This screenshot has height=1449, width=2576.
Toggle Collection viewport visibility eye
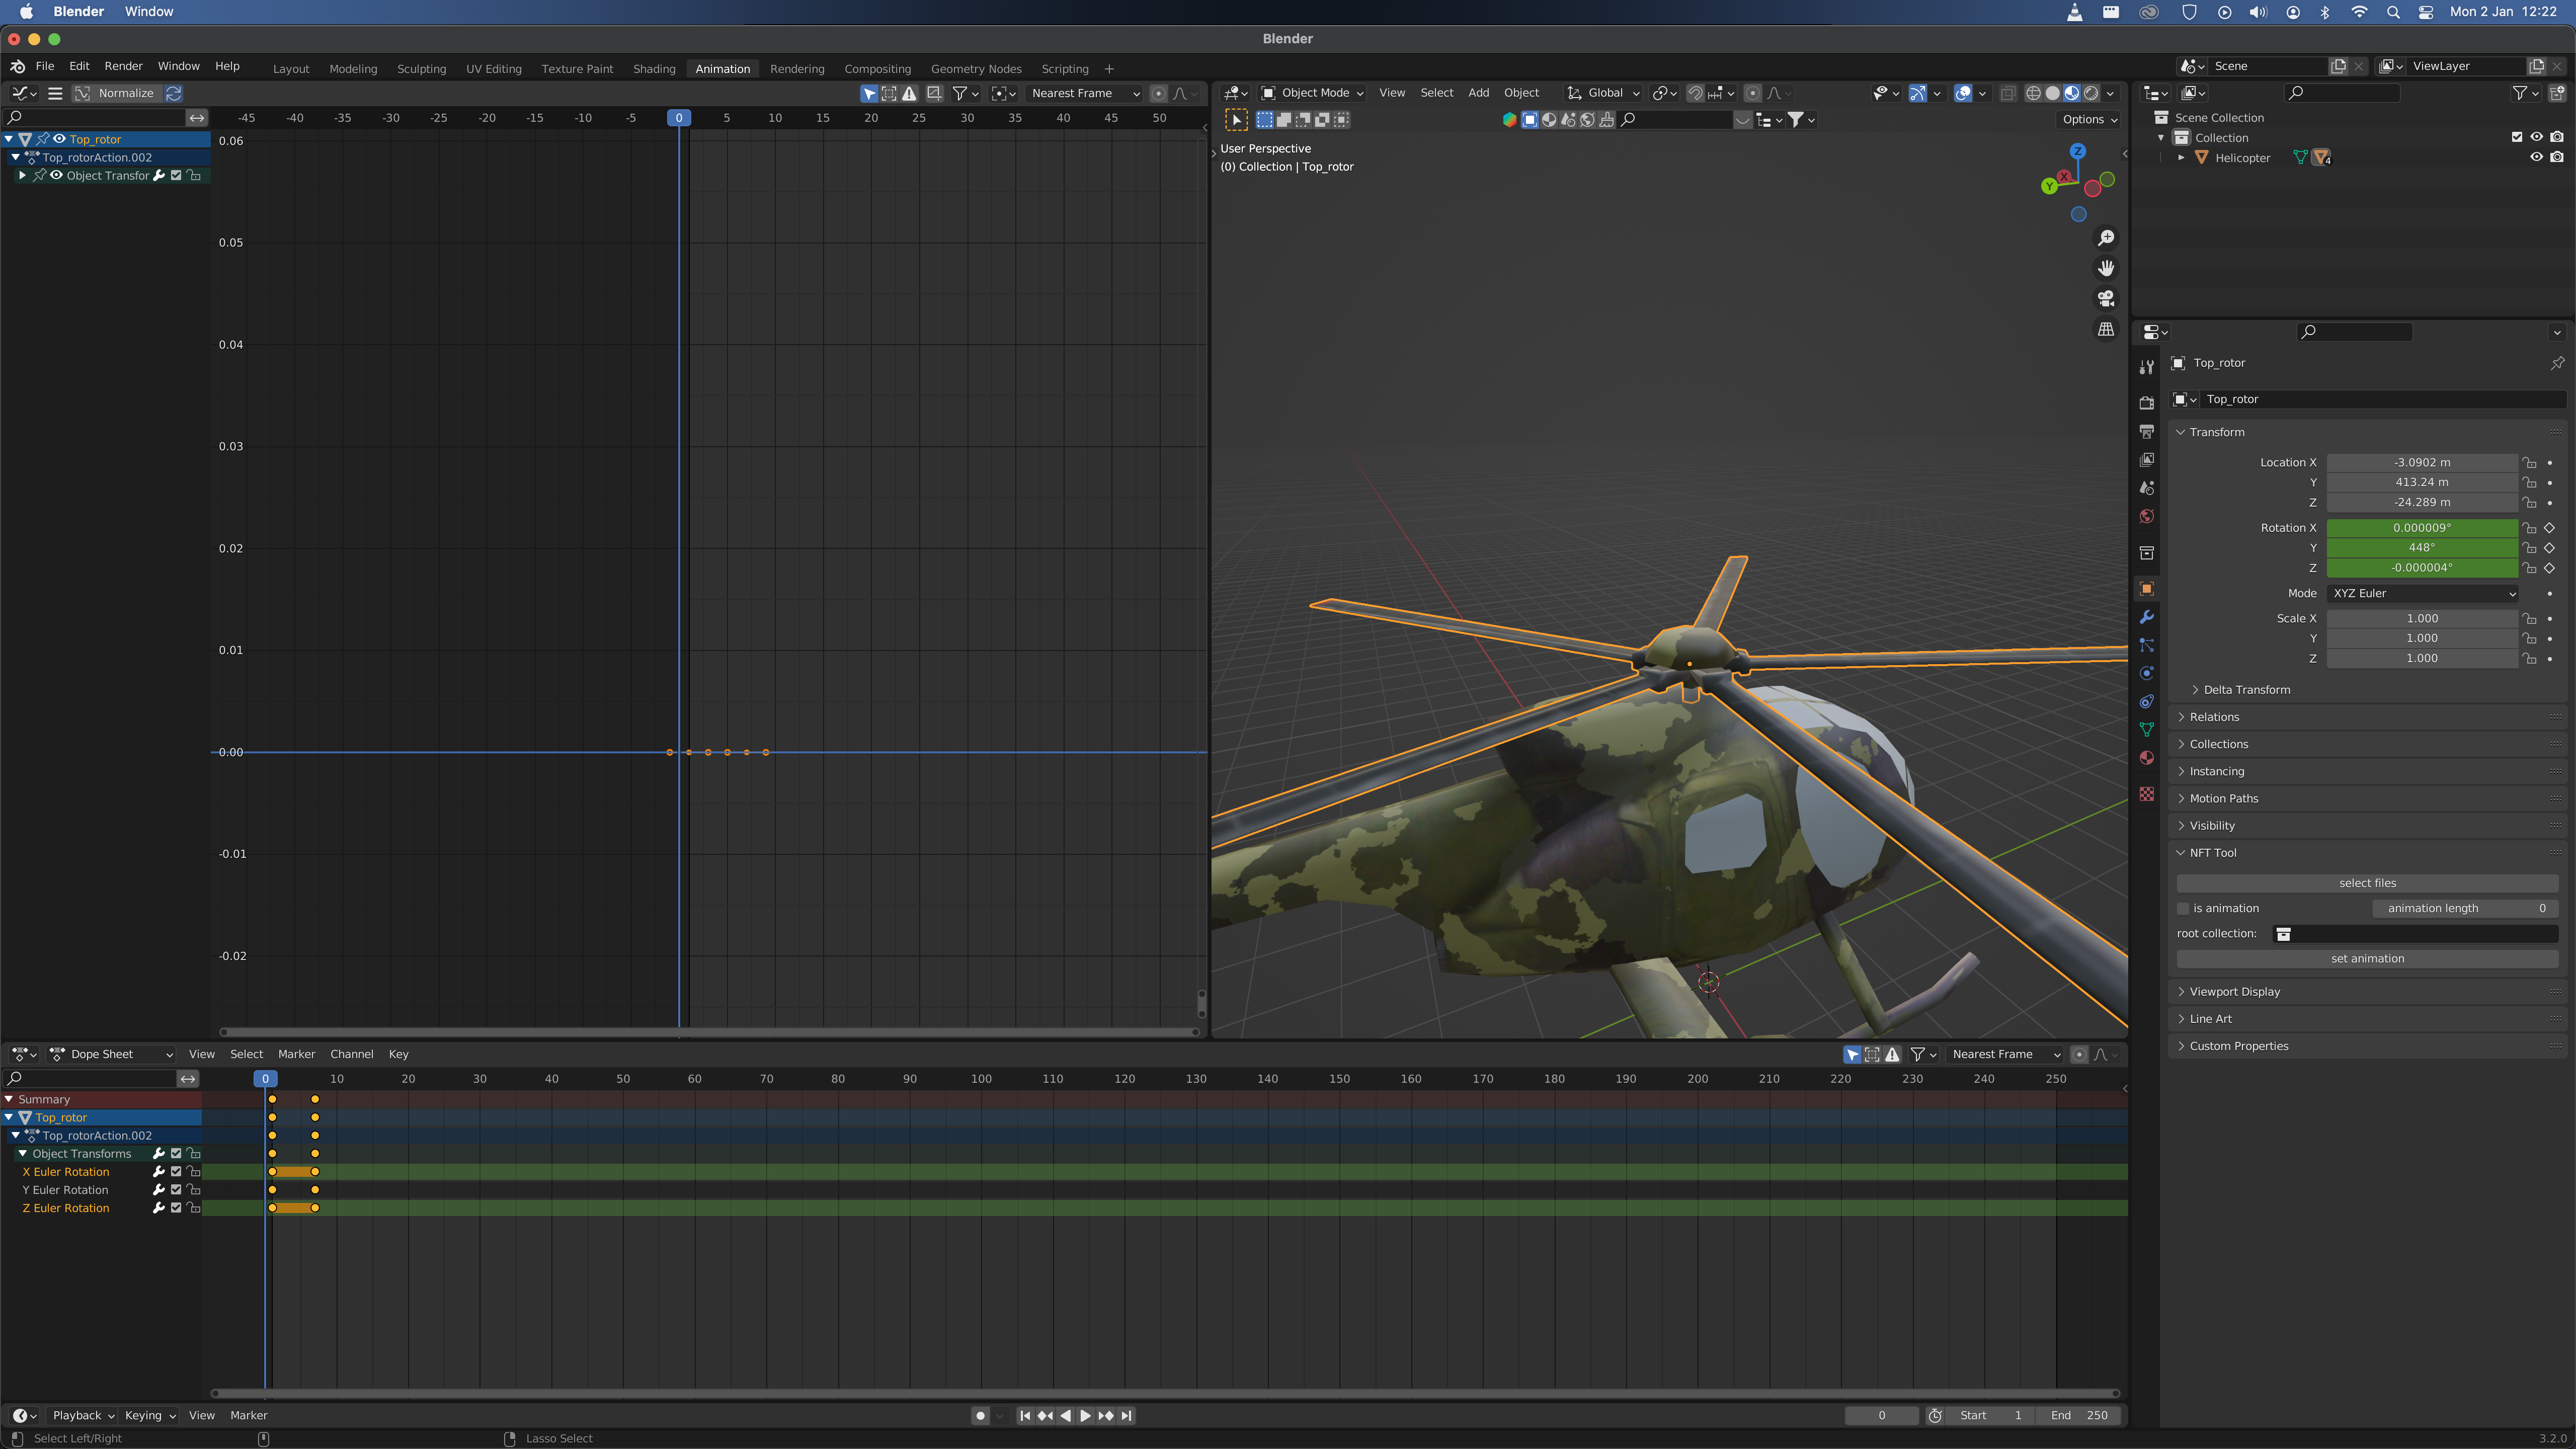coord(2536,137)
